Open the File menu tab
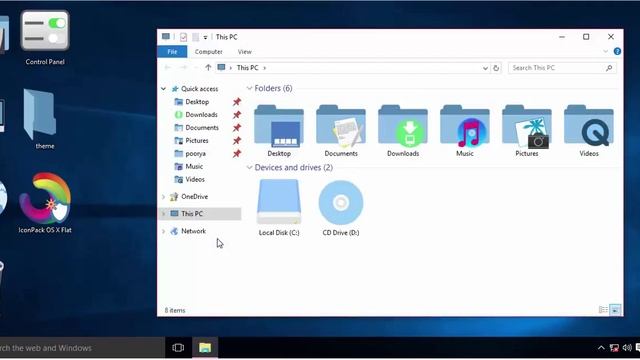The width and height of the screenshot is (640, 360). coord(172,52)
